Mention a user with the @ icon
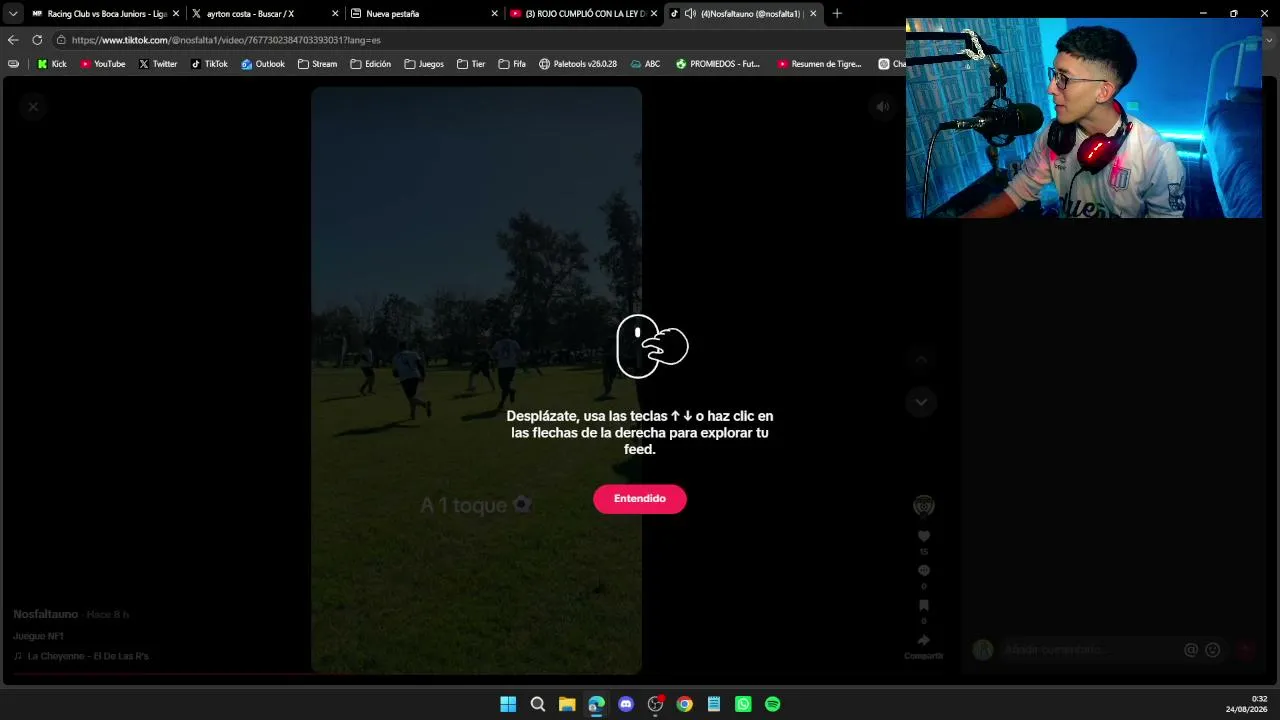The height and width of the screenshot is (720, 1280). [x=1191, y=650]
